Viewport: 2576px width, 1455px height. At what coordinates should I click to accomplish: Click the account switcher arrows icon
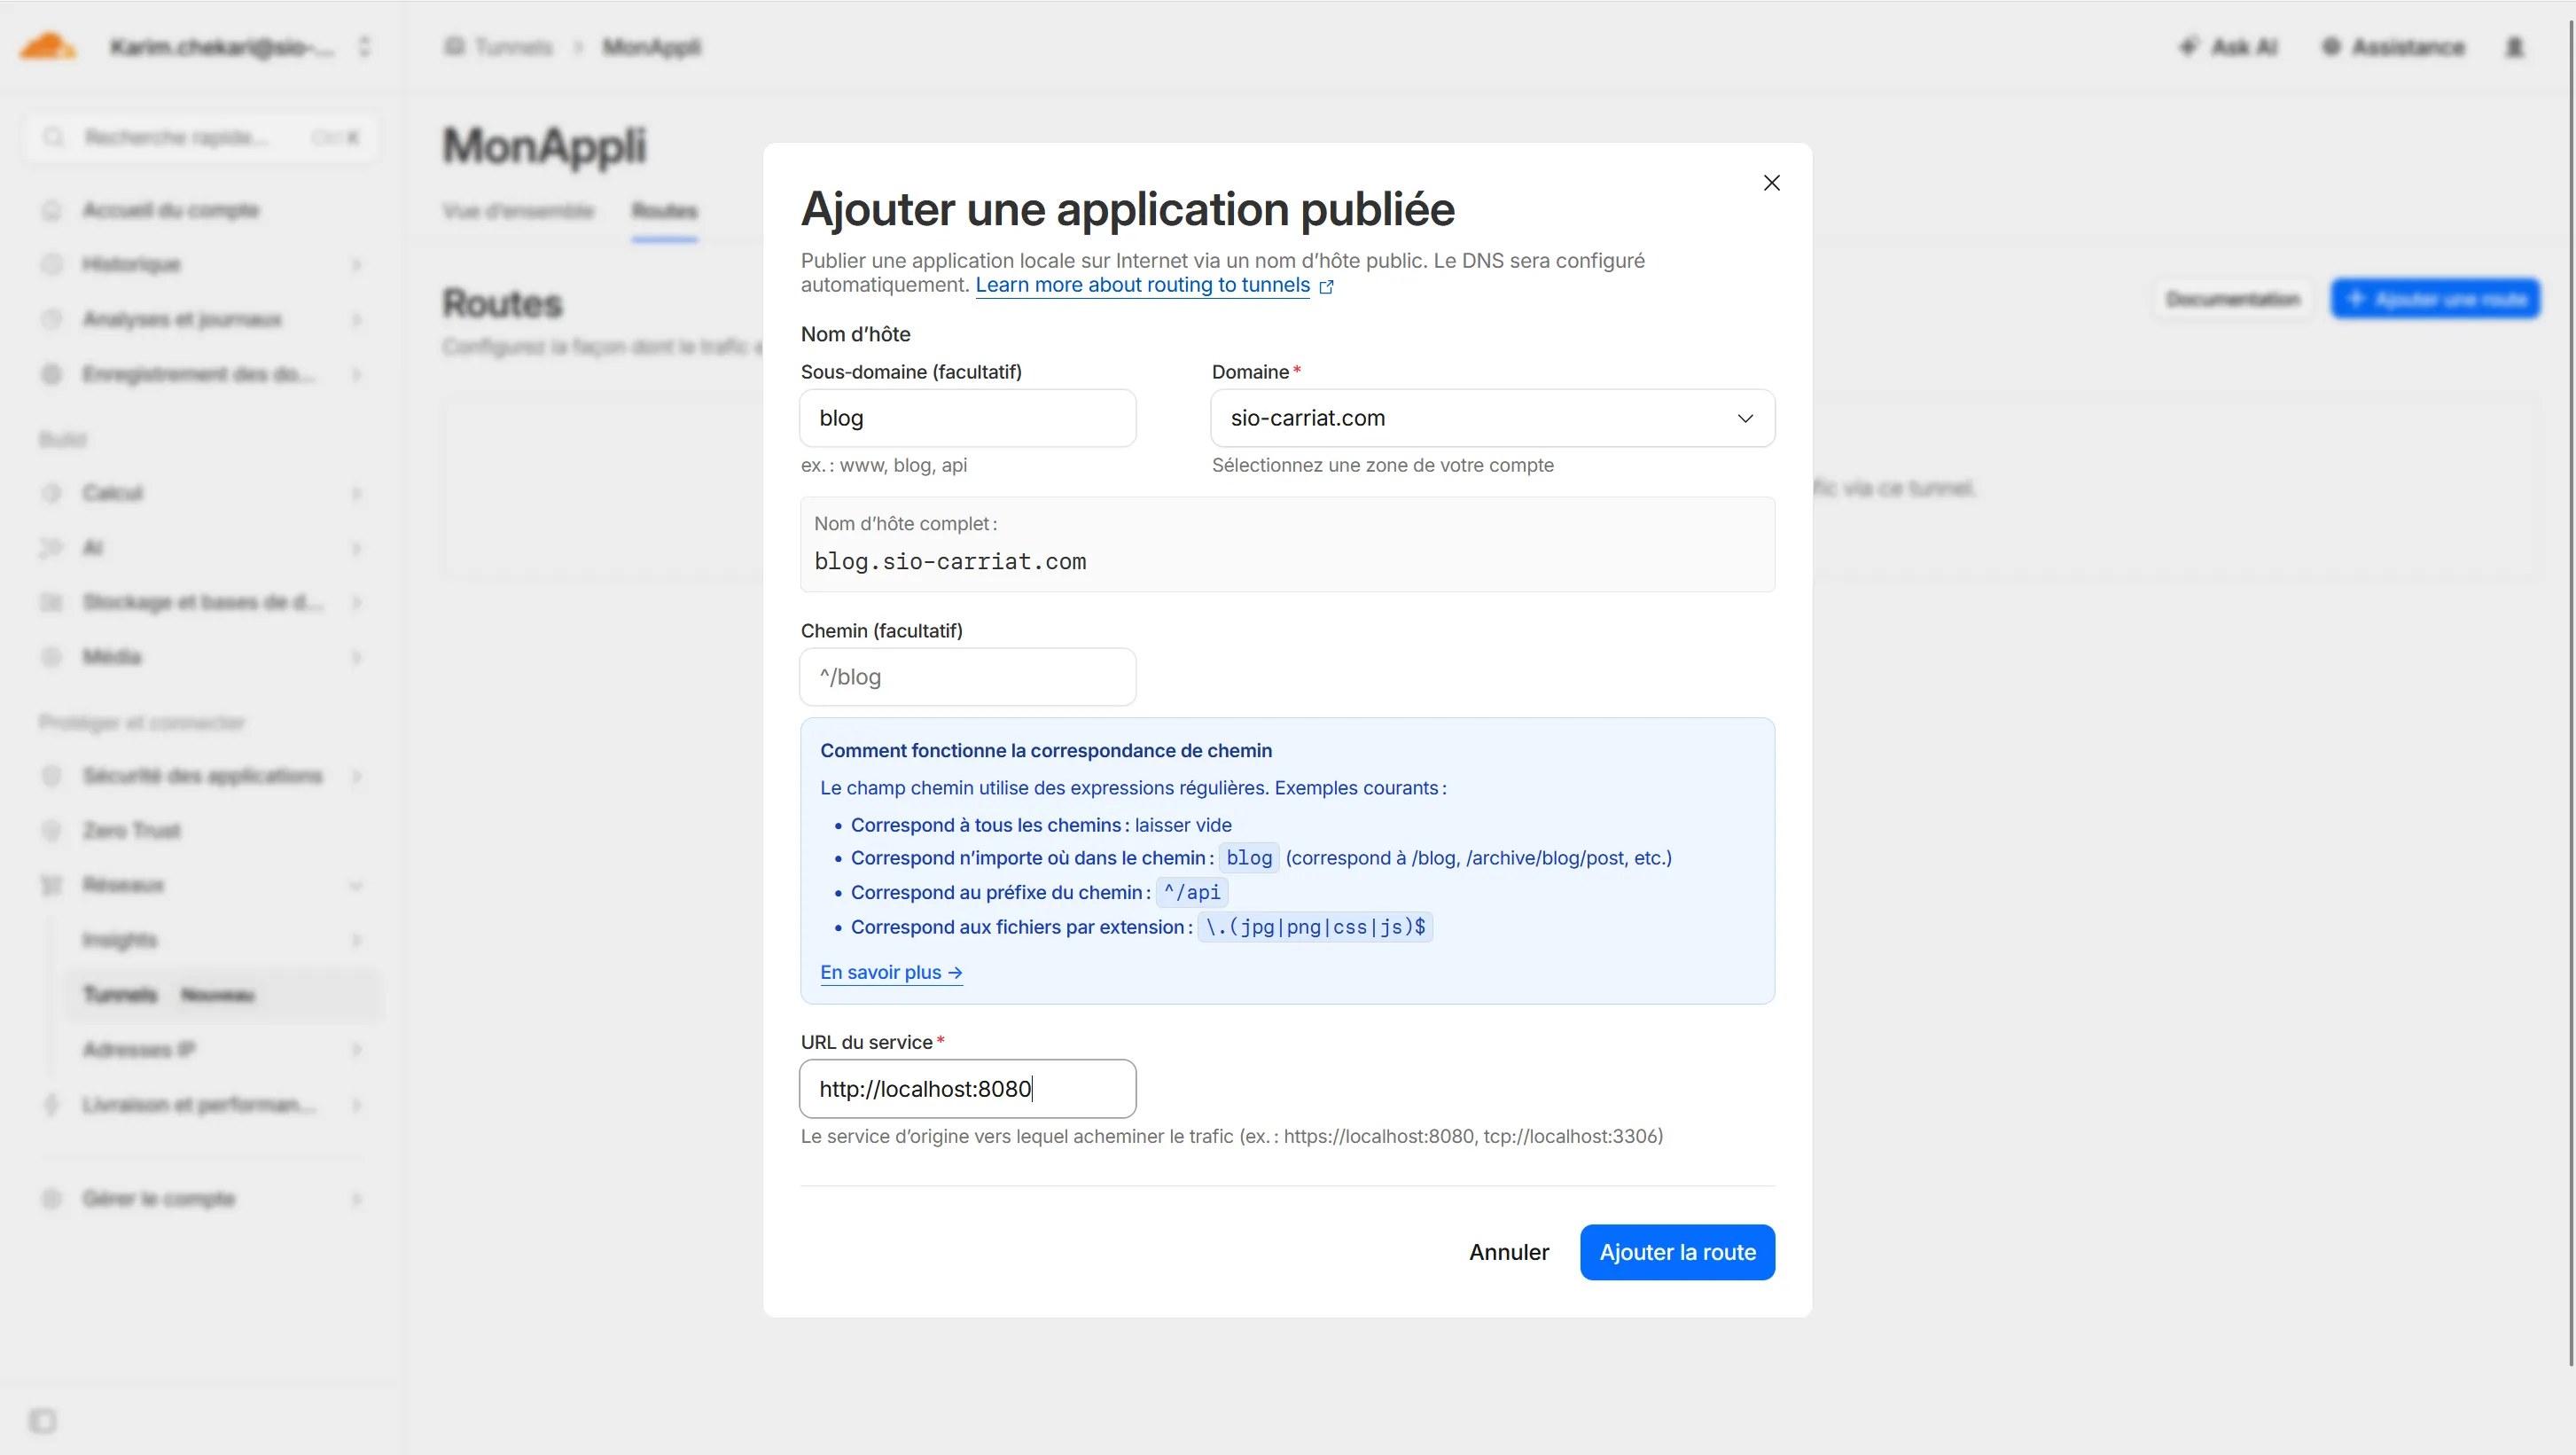pyautogui.click(x=365, y=47)
